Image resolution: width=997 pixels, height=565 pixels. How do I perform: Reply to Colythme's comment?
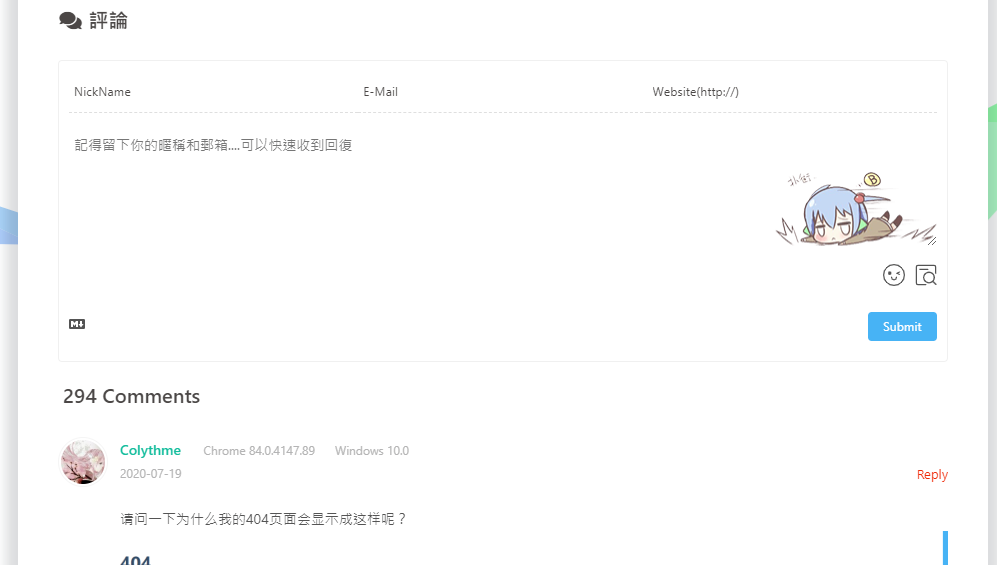pyautogui.click(x=931, y=475)
